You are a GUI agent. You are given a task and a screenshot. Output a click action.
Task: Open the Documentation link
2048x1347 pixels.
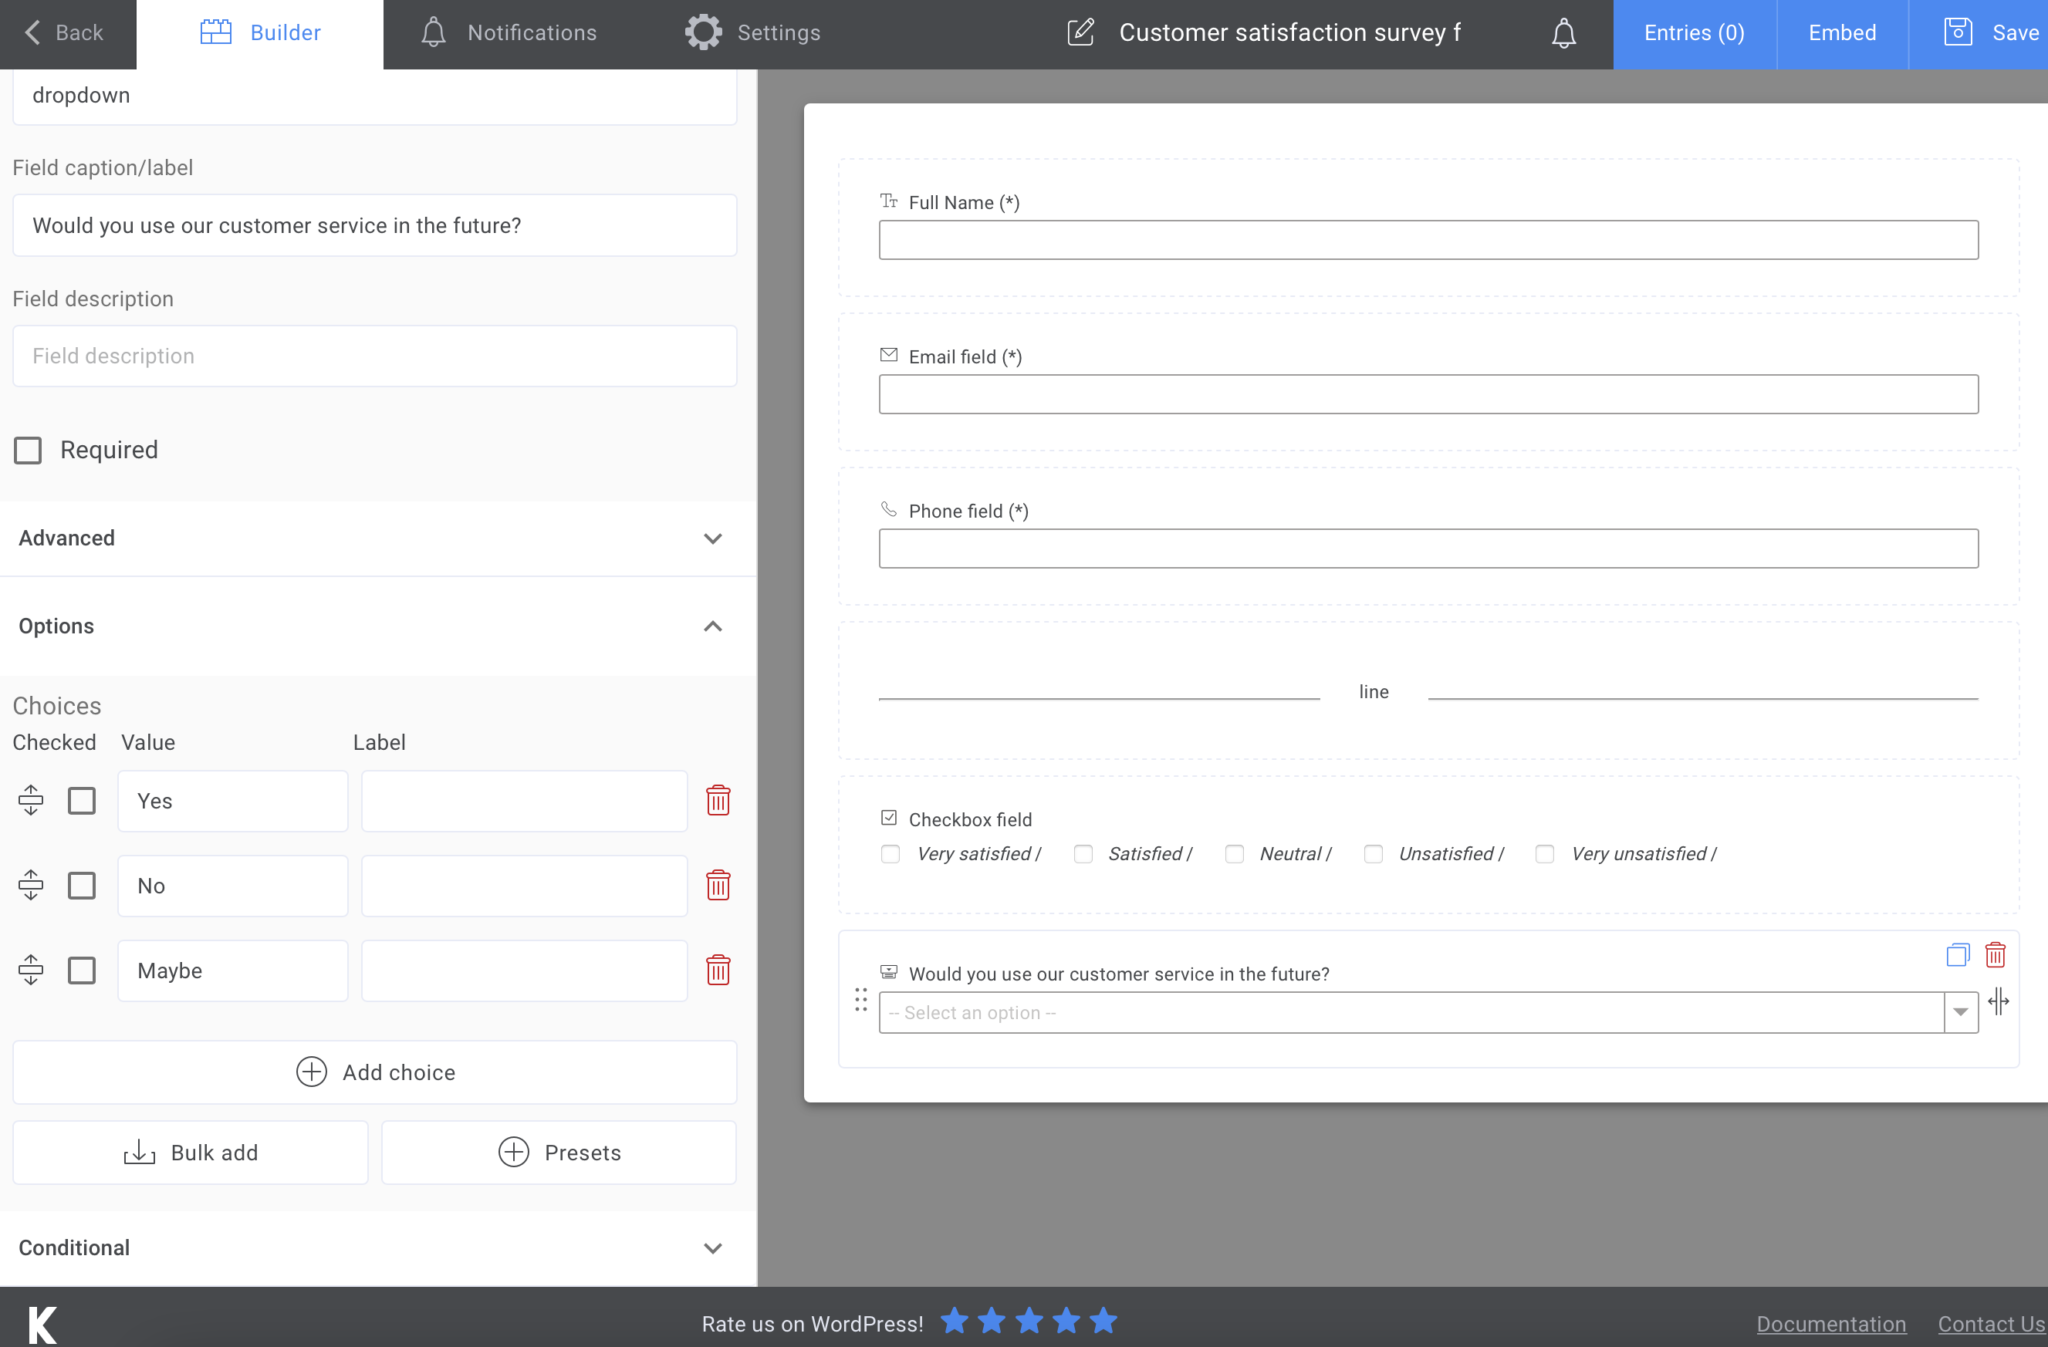click(1830, 1323)
